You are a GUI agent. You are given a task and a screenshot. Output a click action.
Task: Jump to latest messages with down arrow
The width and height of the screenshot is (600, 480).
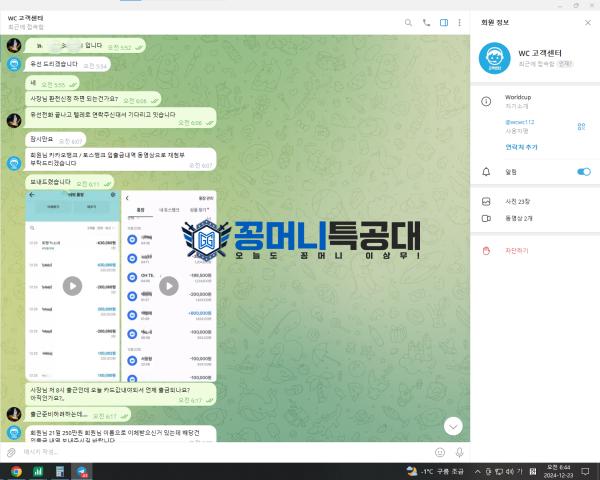point(453,426)
